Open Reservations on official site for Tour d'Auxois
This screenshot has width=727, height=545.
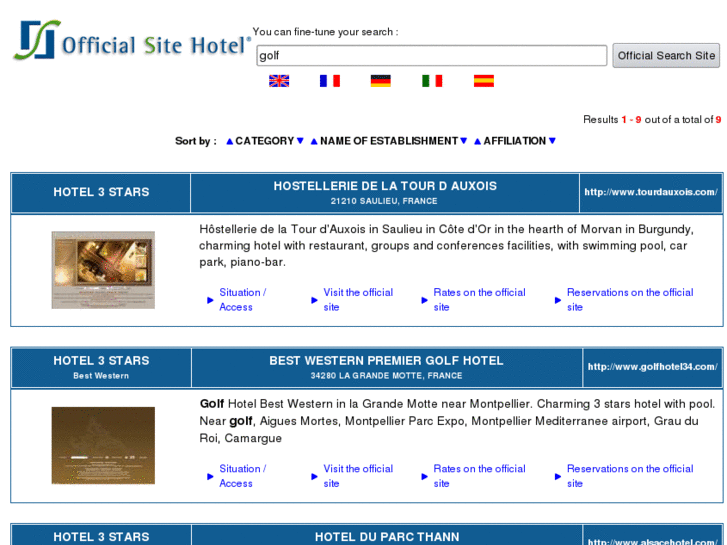coord(630,300)
